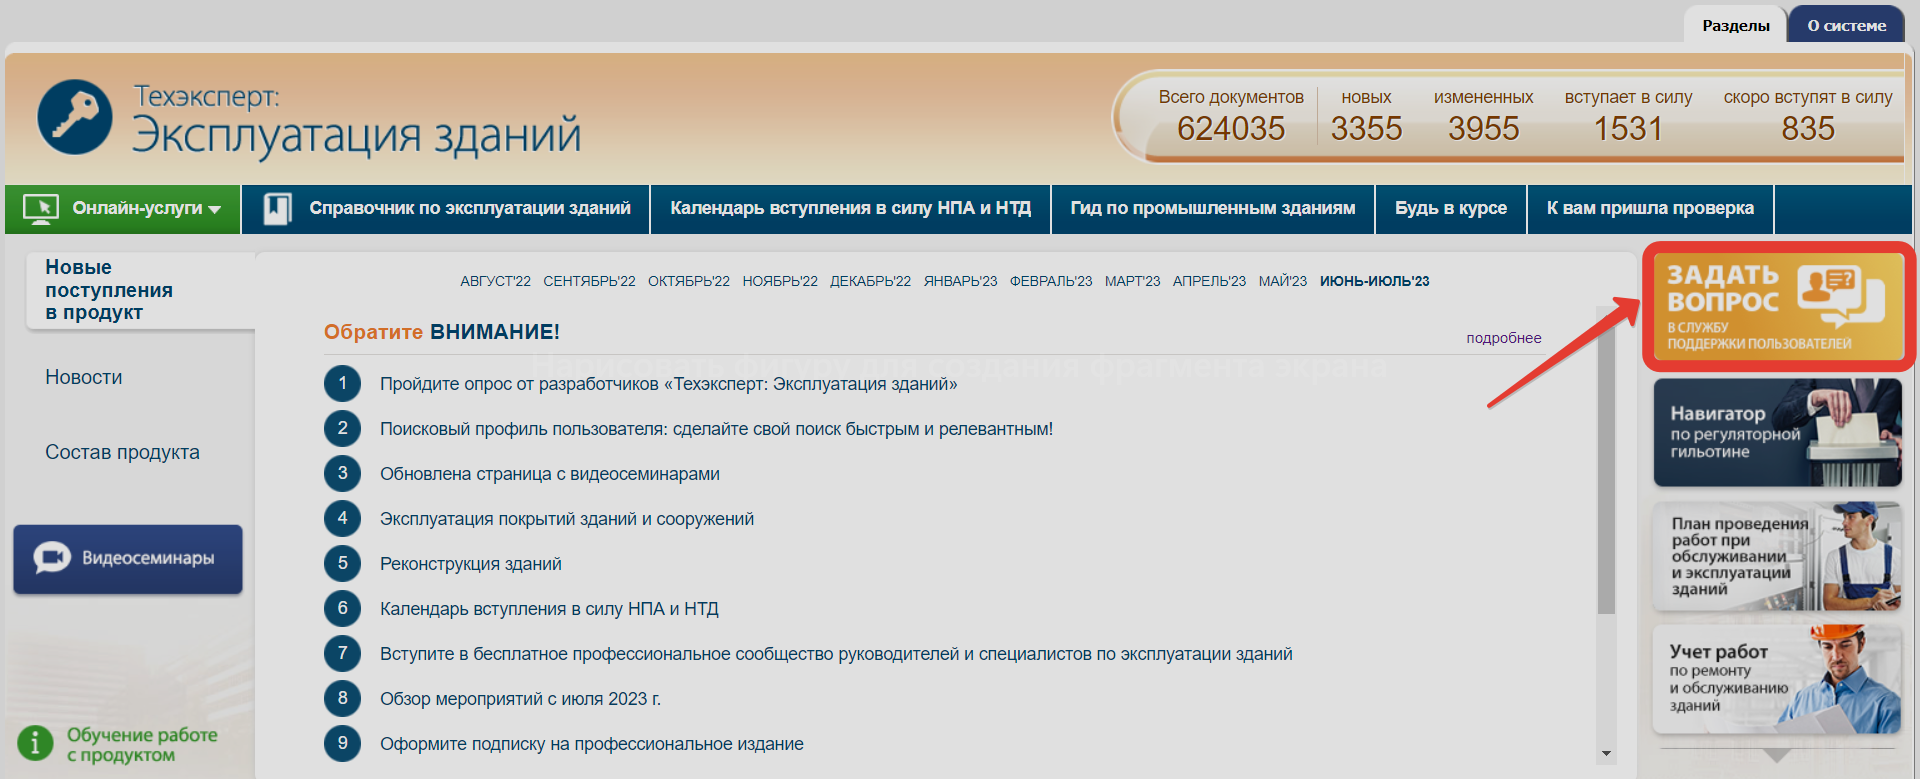1920x779 pixels.
Task: Click the Видеосеминары button
Action: (128, 559)
